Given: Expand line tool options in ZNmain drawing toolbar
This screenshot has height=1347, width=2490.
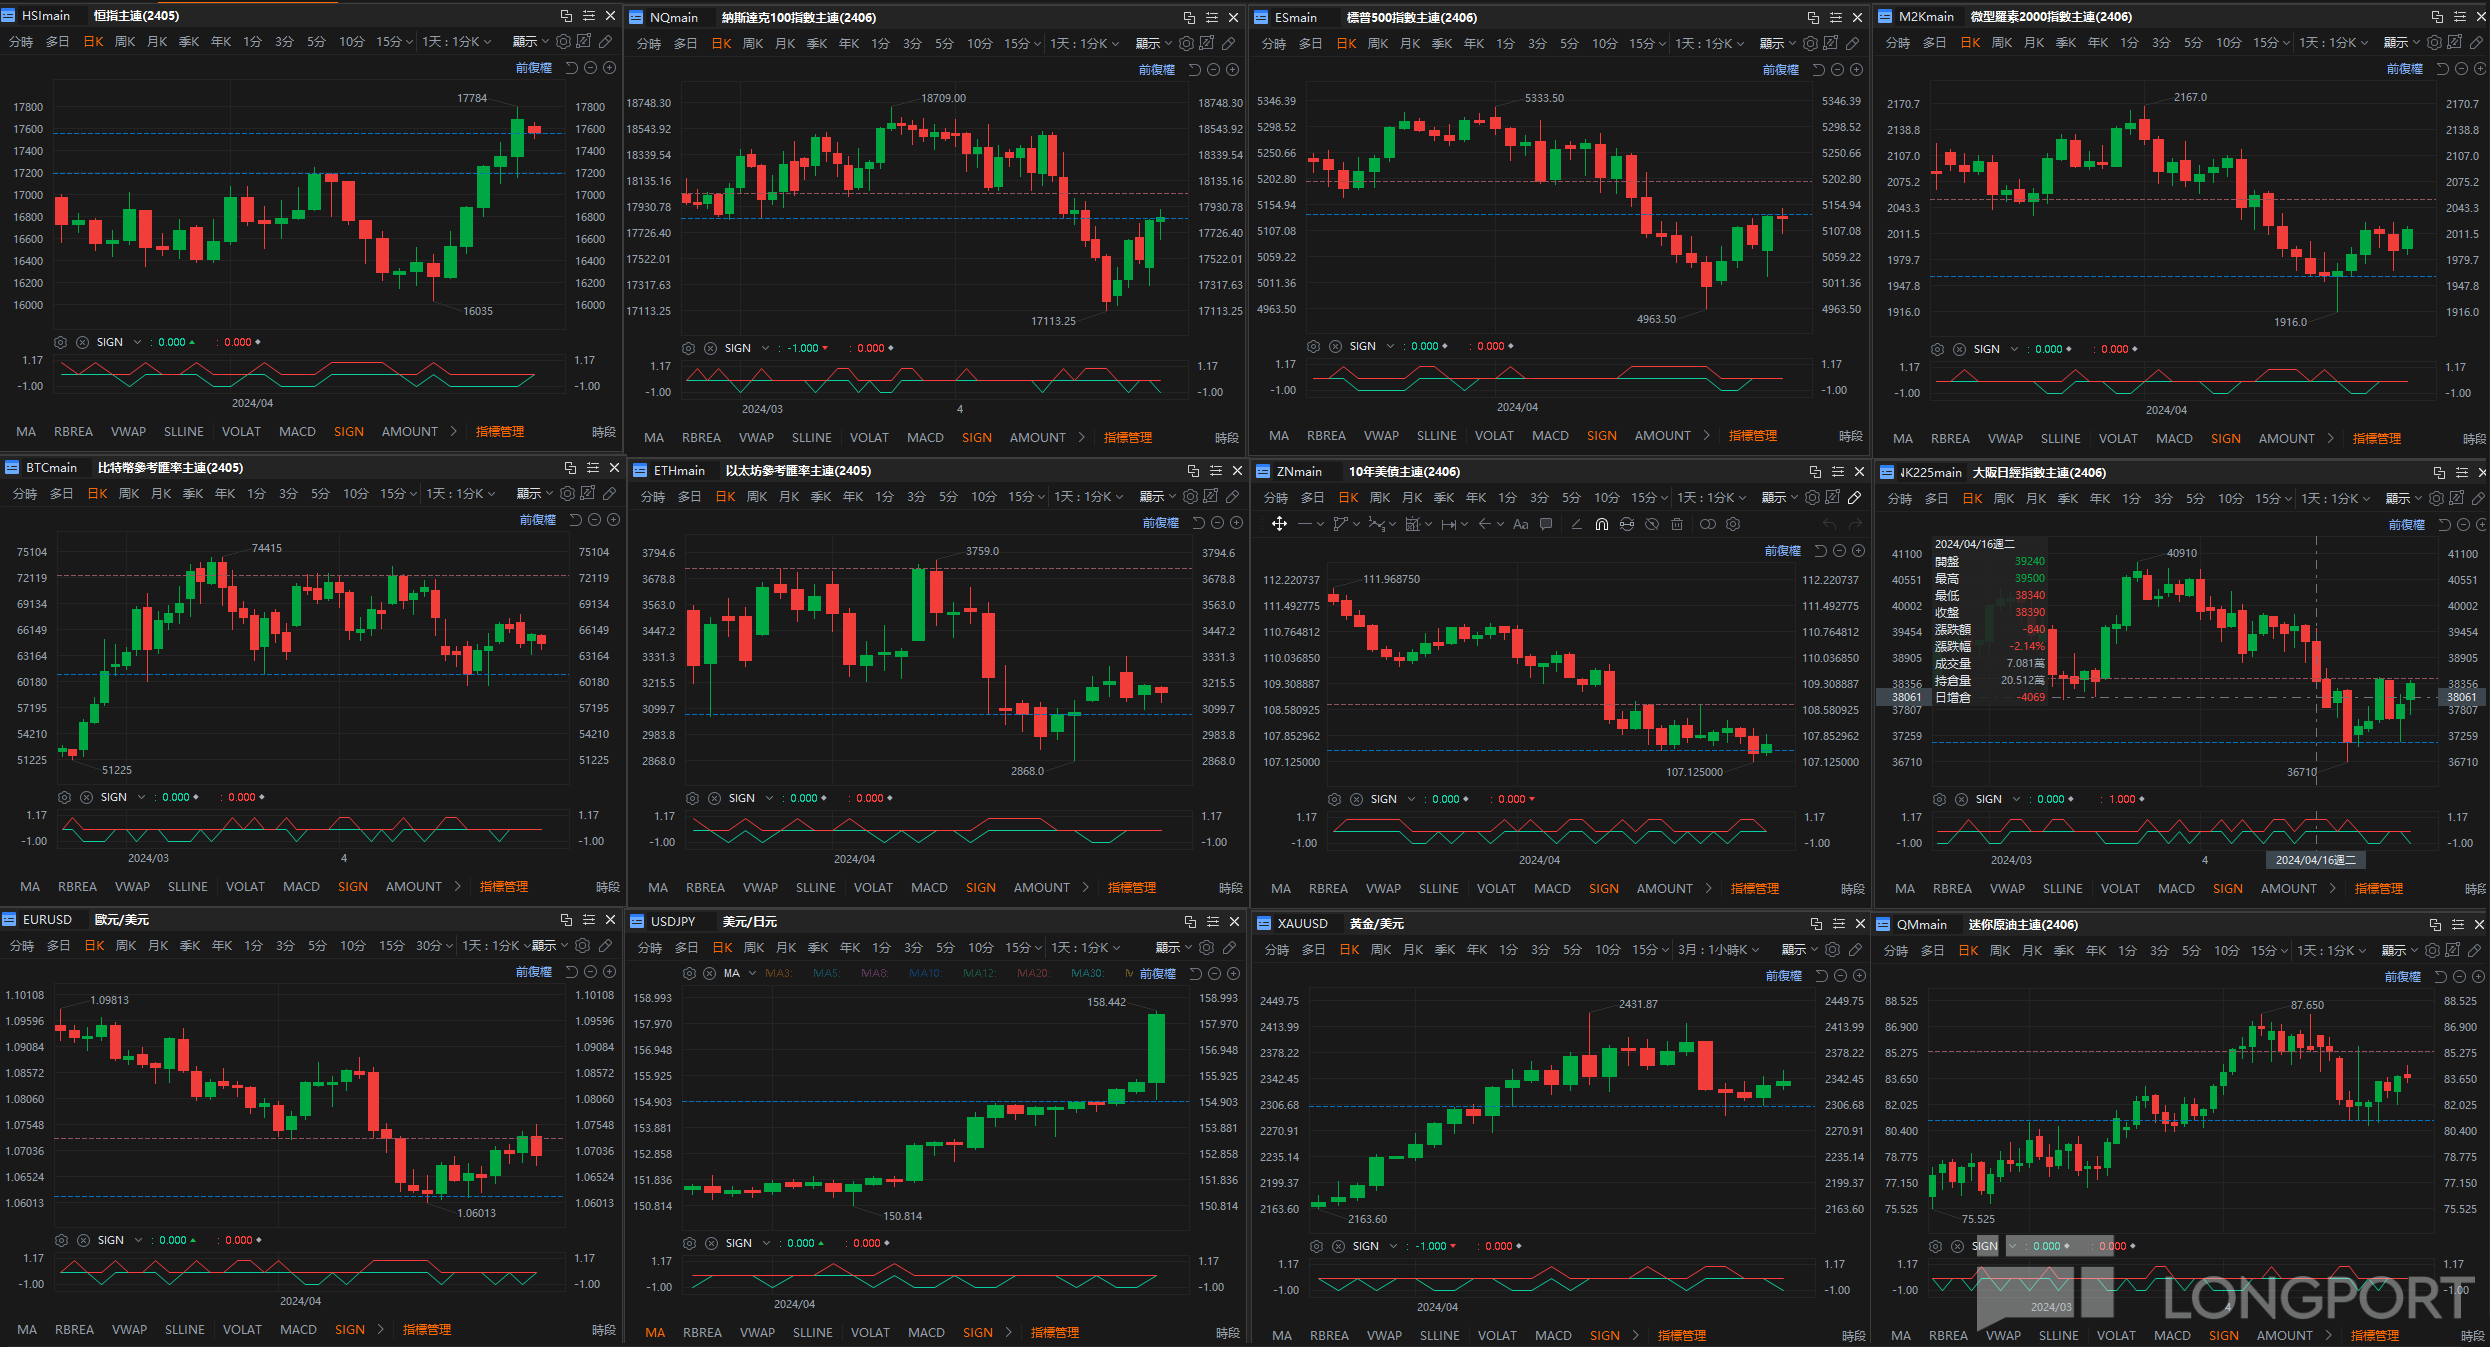Looking at the screenshot, I should click(1320, 524).
